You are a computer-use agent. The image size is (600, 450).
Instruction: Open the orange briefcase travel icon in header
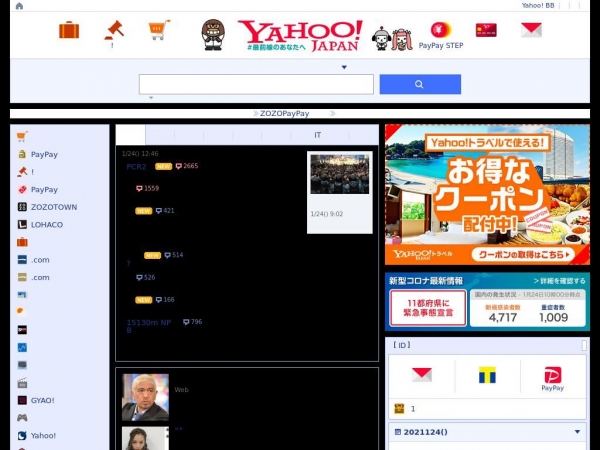[69, 30]
